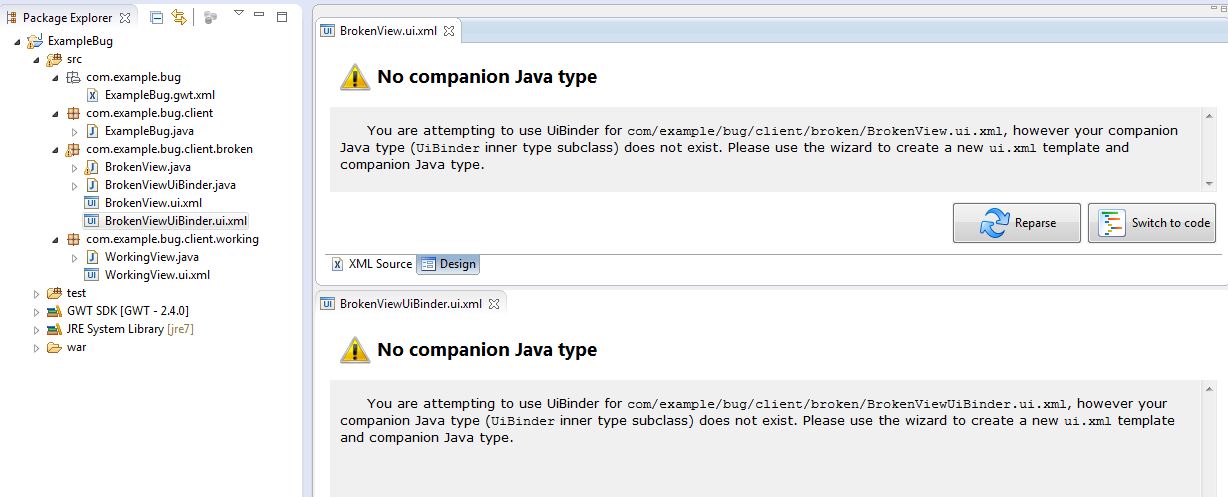This screenshot has width=1228, height=497.
Task: Switch to the XML Source tab
Action: pos(371,264)
